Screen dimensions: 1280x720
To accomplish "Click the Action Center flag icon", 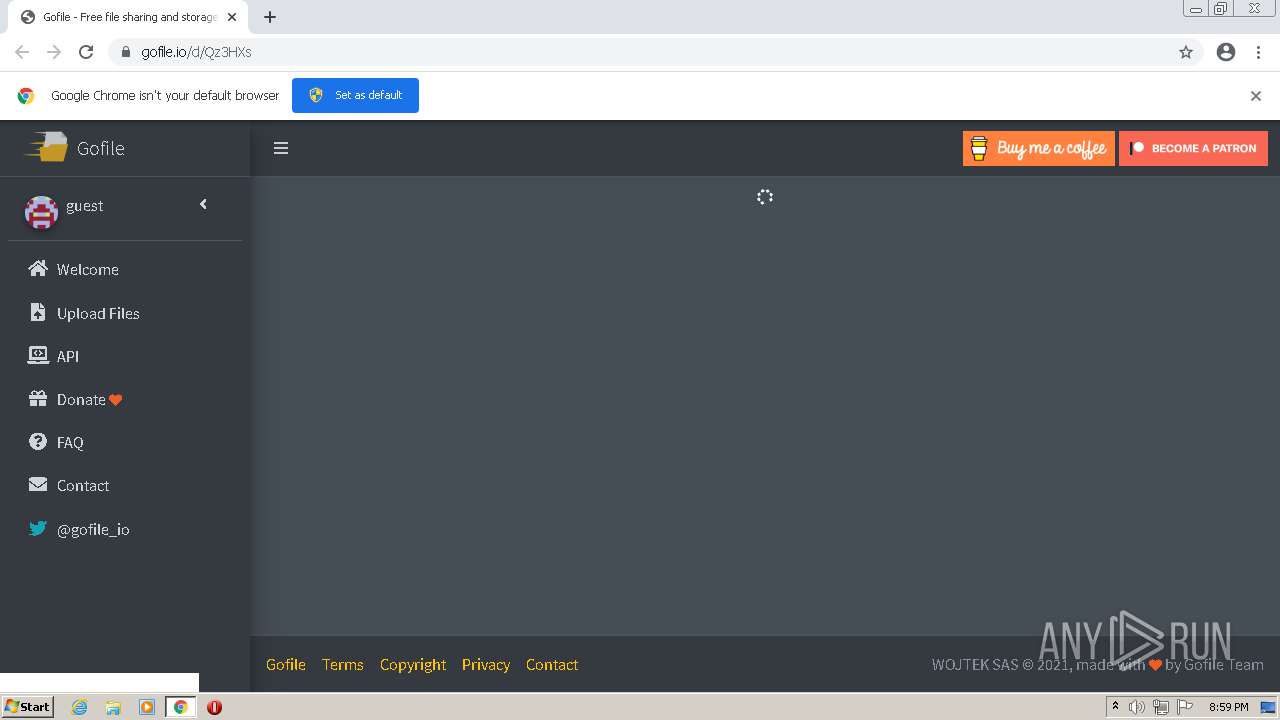I will 1185,707.
